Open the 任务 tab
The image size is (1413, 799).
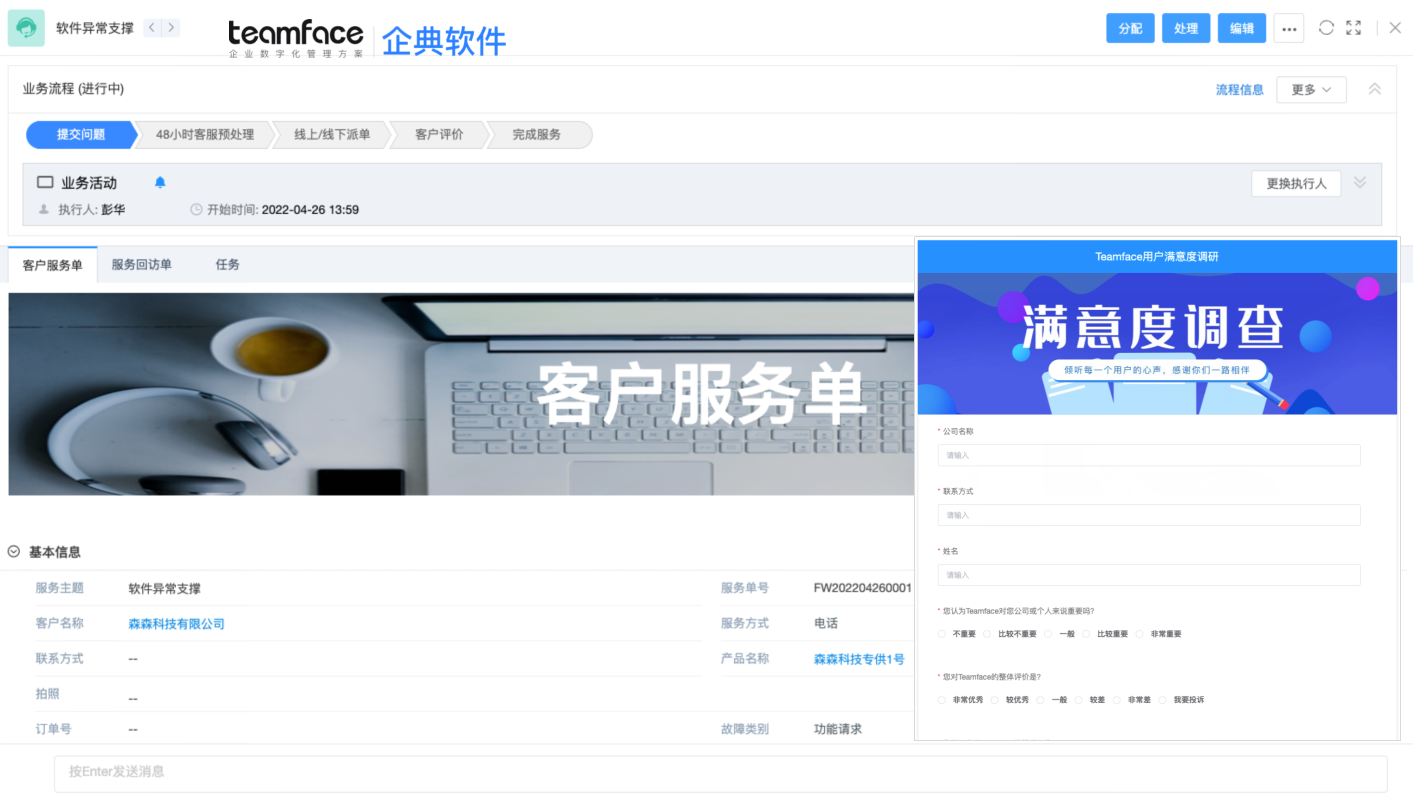227,265
